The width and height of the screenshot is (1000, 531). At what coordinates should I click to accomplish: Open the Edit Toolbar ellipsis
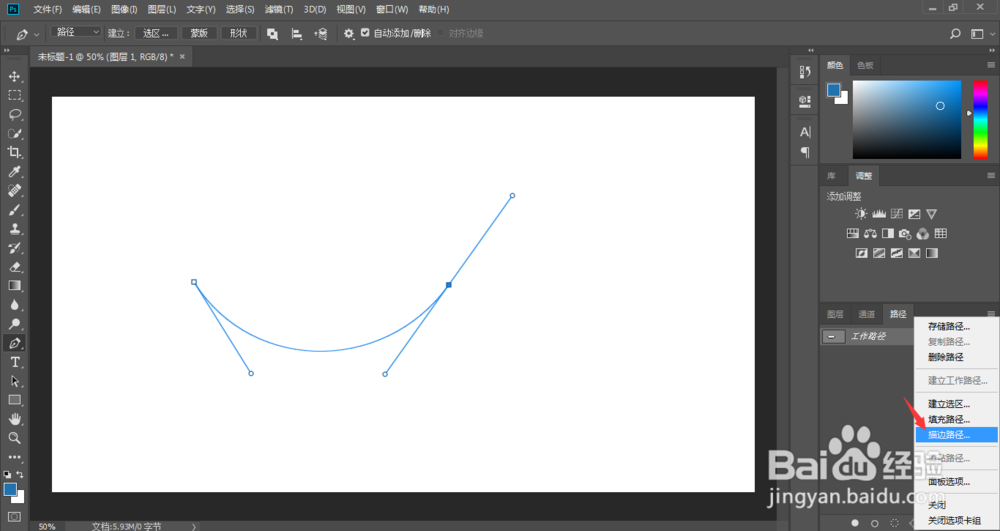point(15,457)
